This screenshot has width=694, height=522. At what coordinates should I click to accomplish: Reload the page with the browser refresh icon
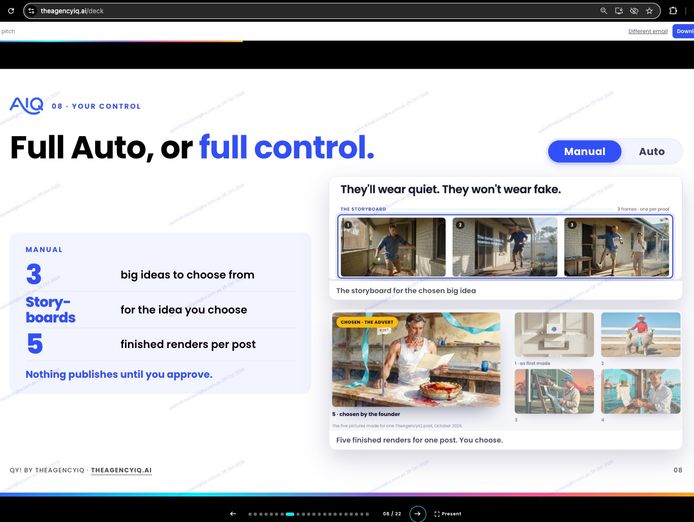coord(11,11)
